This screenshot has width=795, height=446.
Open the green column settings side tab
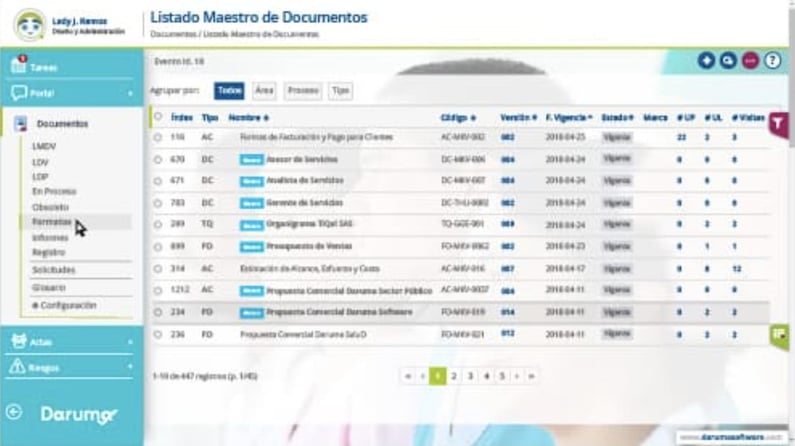point(779,336)
